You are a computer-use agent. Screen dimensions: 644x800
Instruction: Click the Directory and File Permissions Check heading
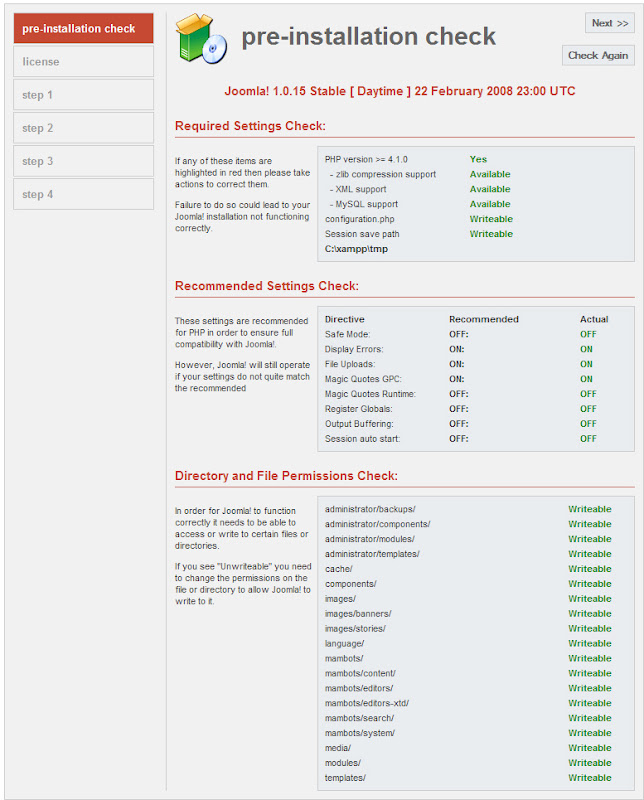286,476
